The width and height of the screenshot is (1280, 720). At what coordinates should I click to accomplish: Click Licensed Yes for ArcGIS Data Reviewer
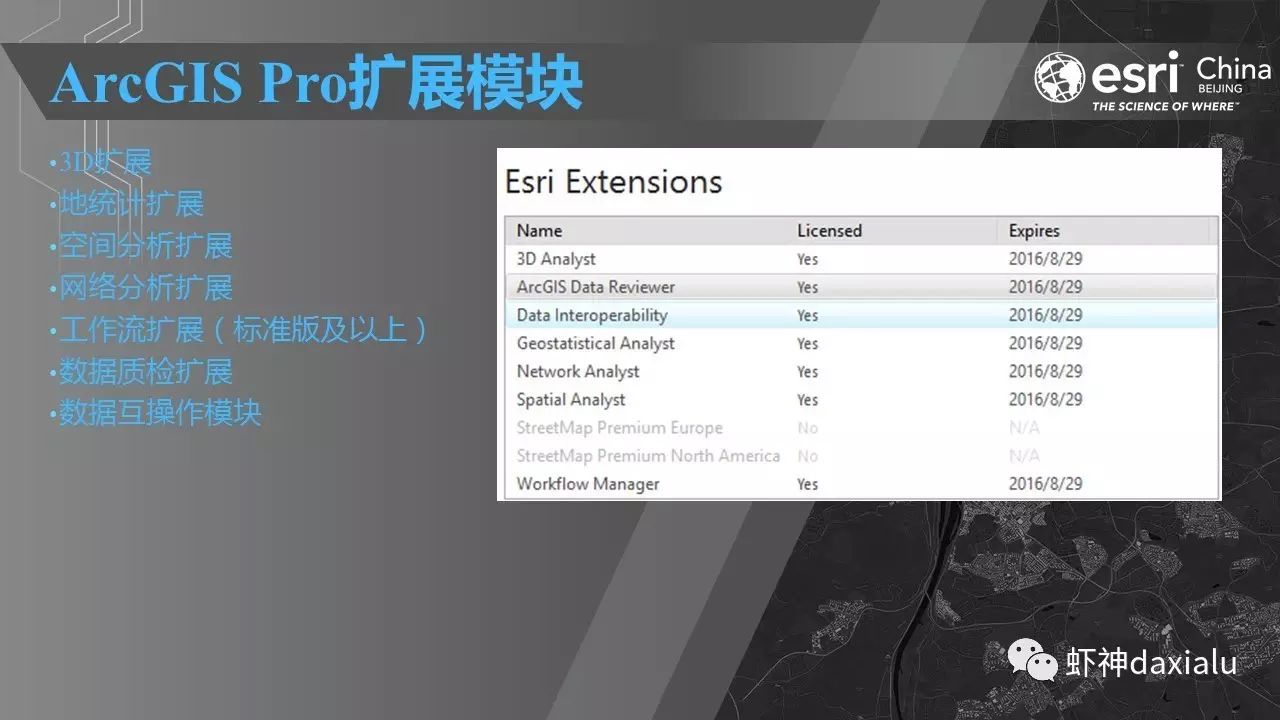pos(808,287)
